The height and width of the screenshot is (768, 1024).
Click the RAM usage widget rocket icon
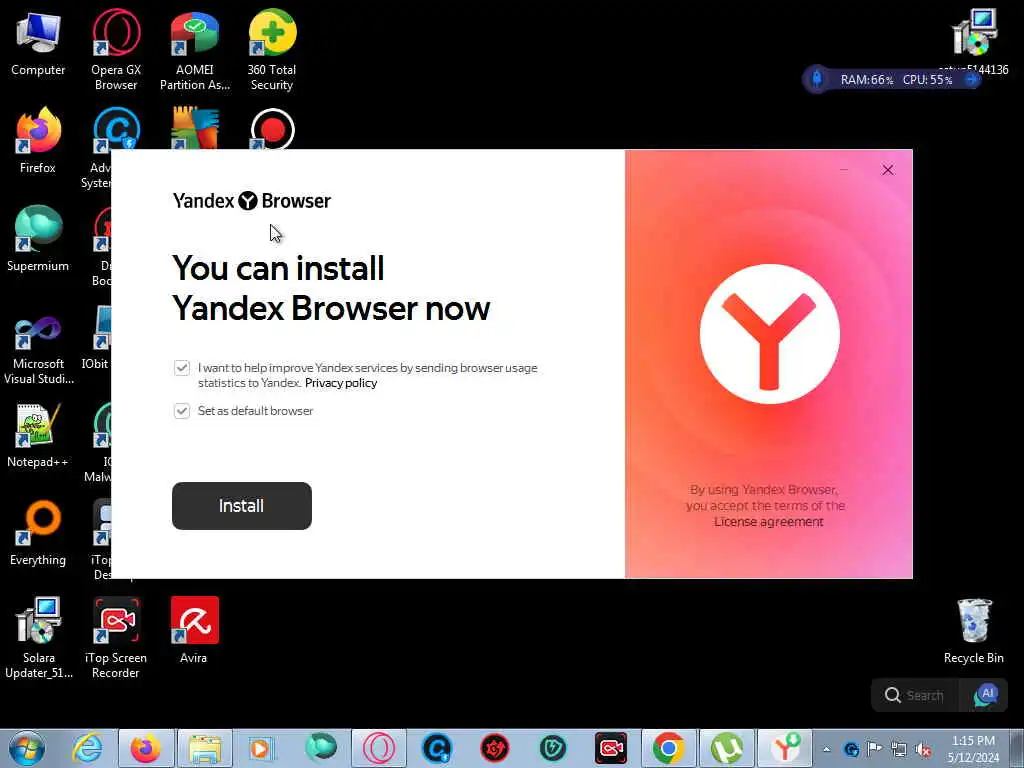pos(817,80)
